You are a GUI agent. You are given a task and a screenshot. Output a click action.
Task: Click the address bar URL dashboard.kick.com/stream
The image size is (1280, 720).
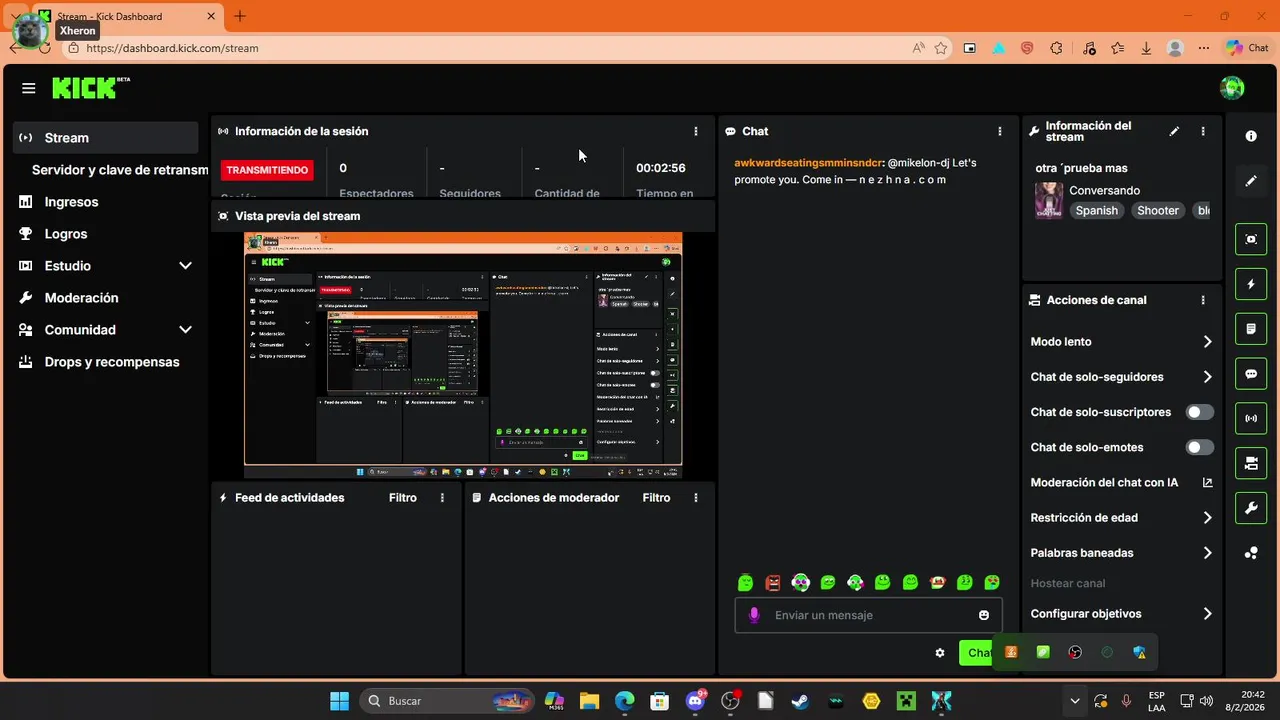[172, 48]
